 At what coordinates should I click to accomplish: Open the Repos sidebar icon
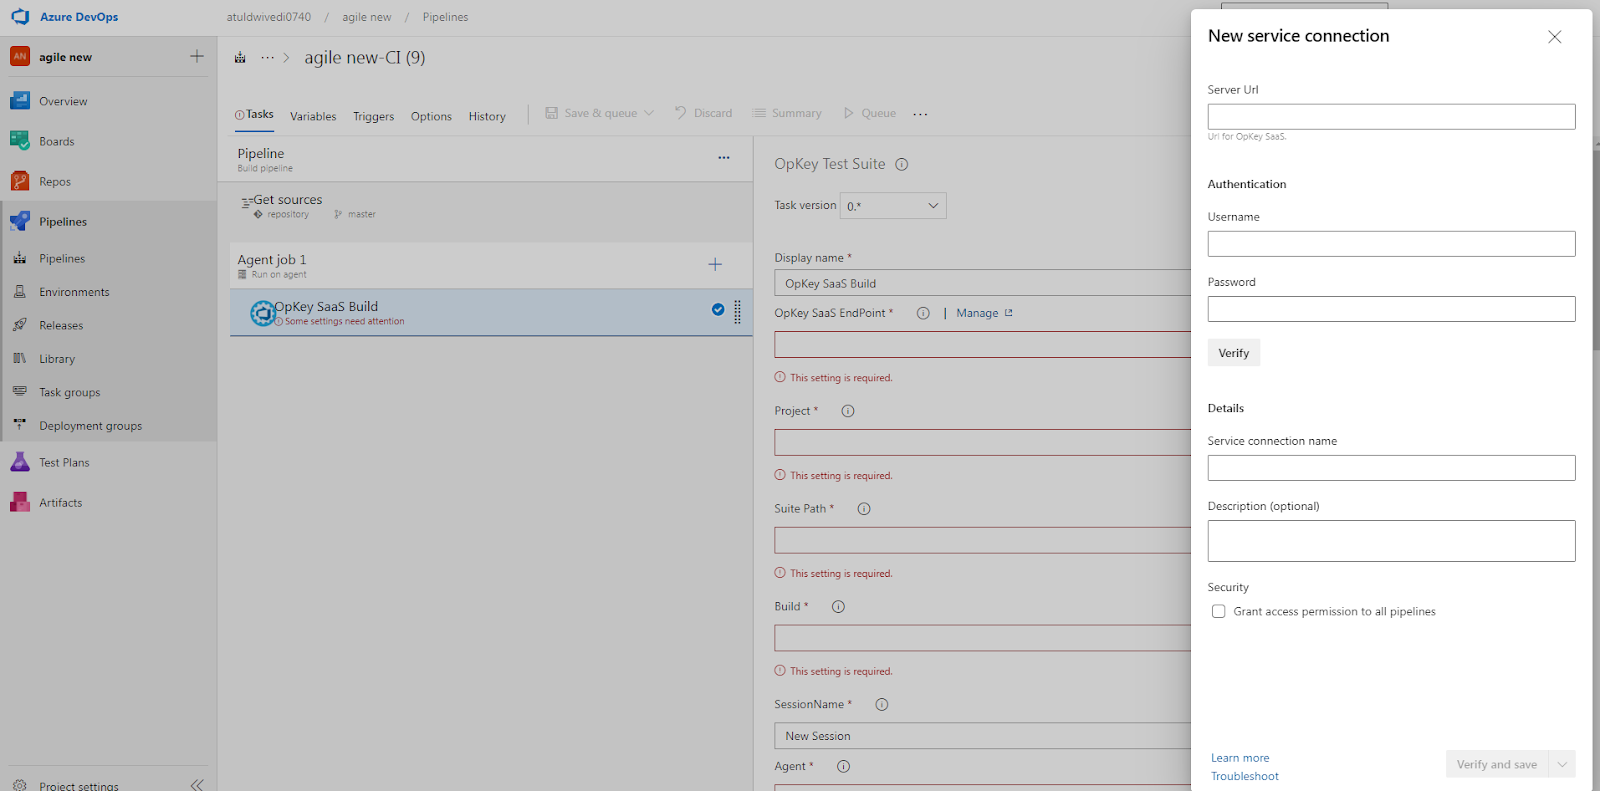pos(20,181)
